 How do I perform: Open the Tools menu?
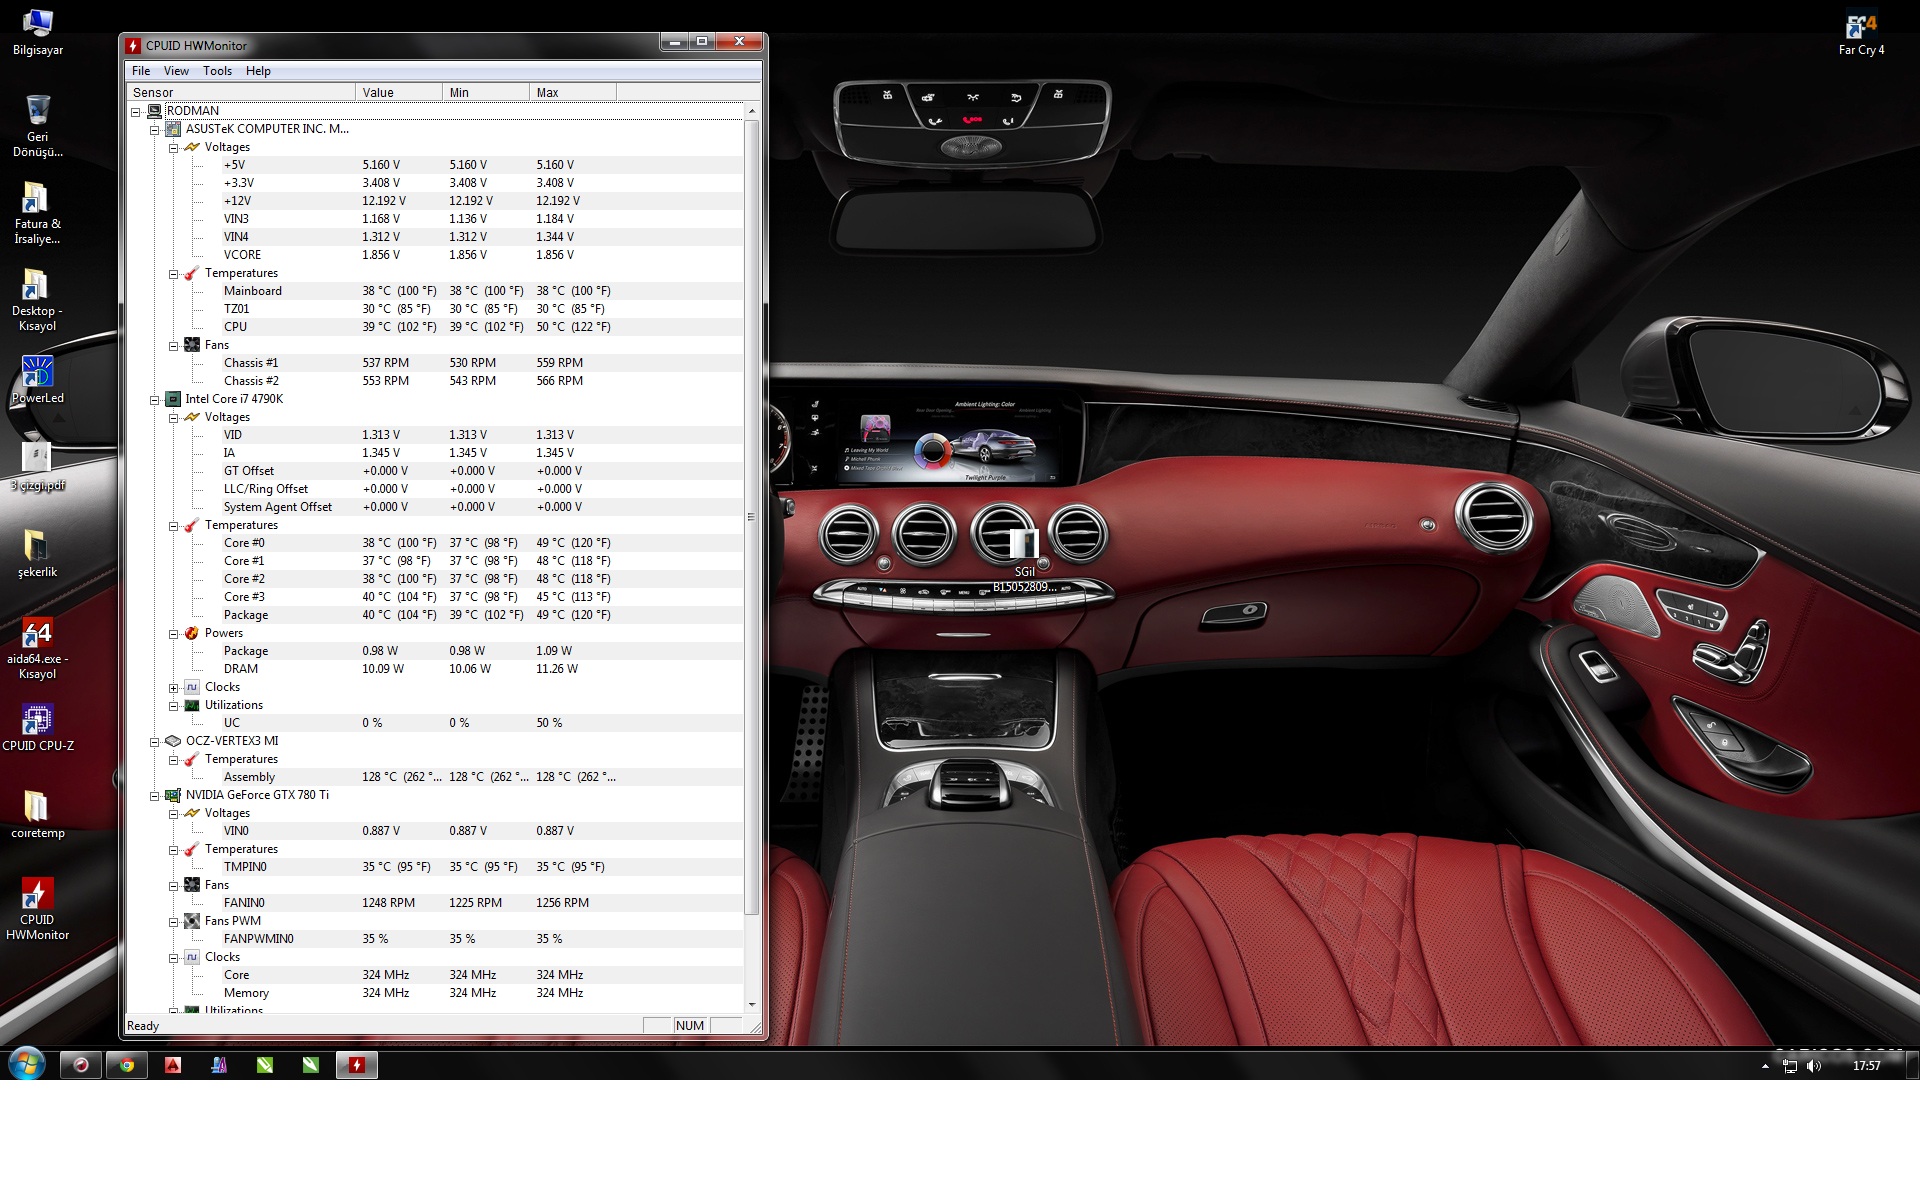[x=217, y=71]
